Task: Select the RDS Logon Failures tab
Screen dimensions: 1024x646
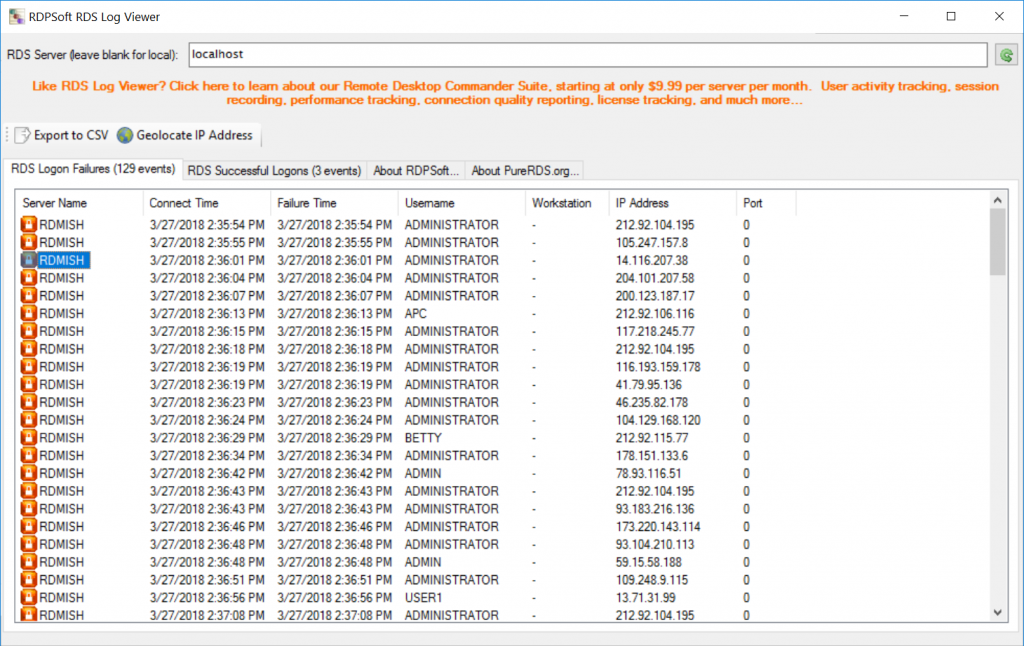Action: [x=93, y=169]
